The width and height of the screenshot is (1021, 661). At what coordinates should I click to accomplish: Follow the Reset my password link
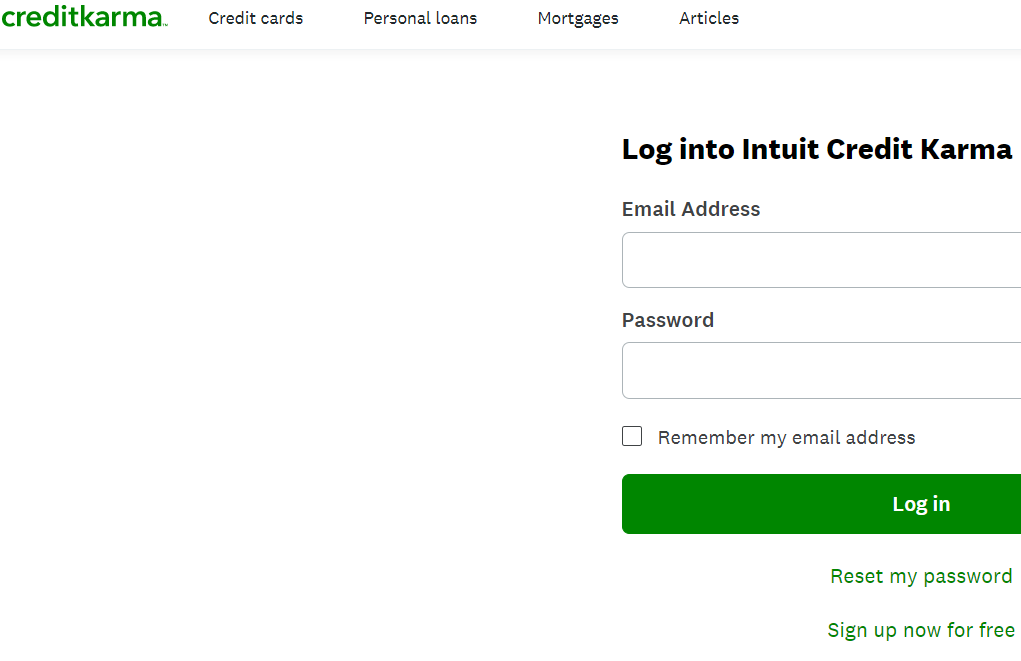pyautogui.click(x=921, y=576)
